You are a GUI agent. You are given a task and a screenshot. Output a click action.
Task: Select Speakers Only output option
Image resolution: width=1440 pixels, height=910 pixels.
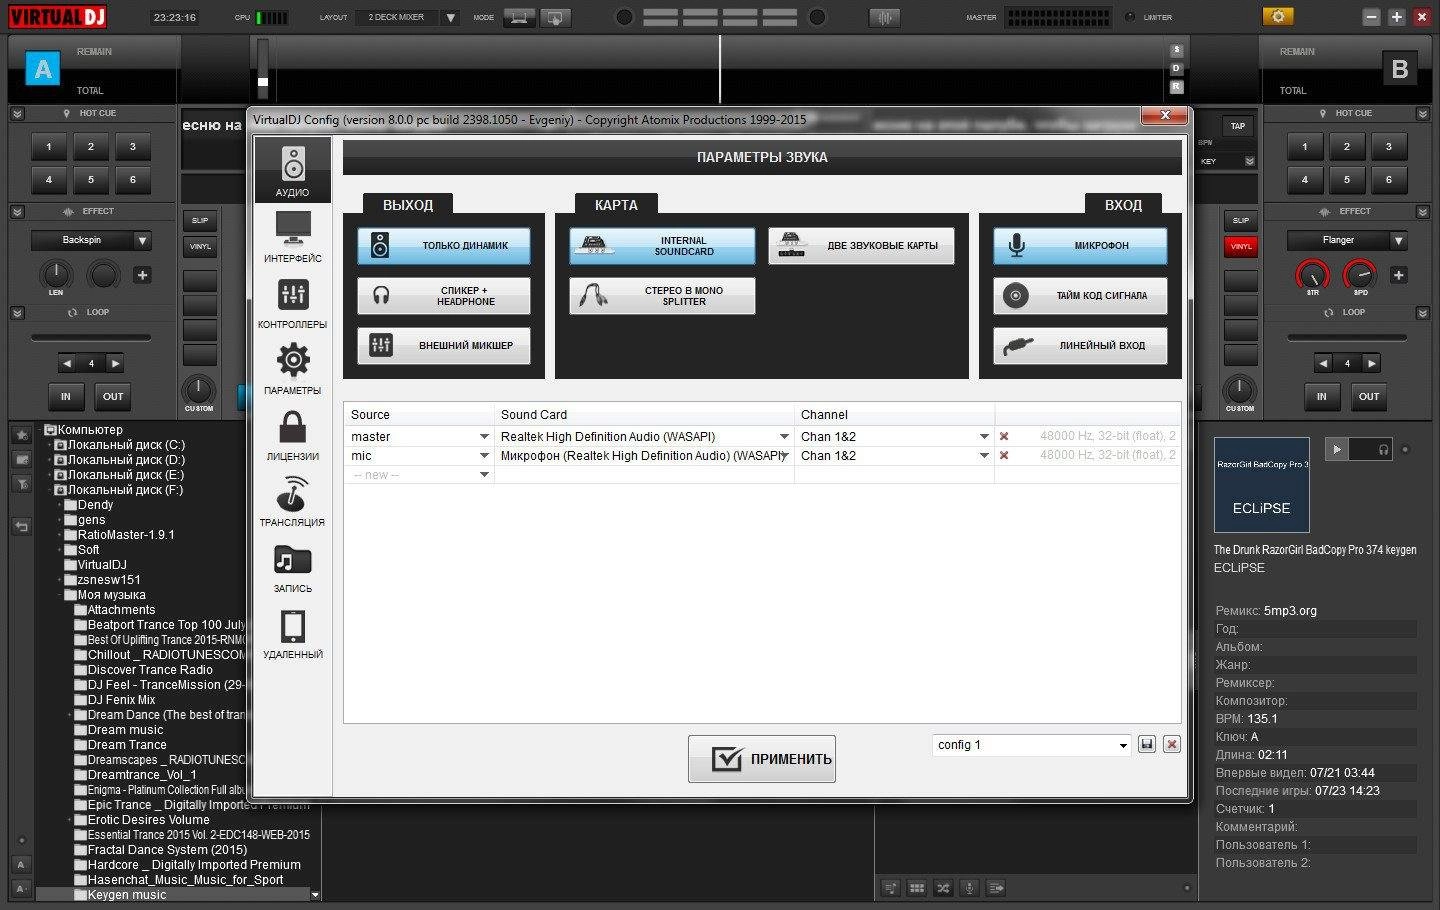[444, 245]
